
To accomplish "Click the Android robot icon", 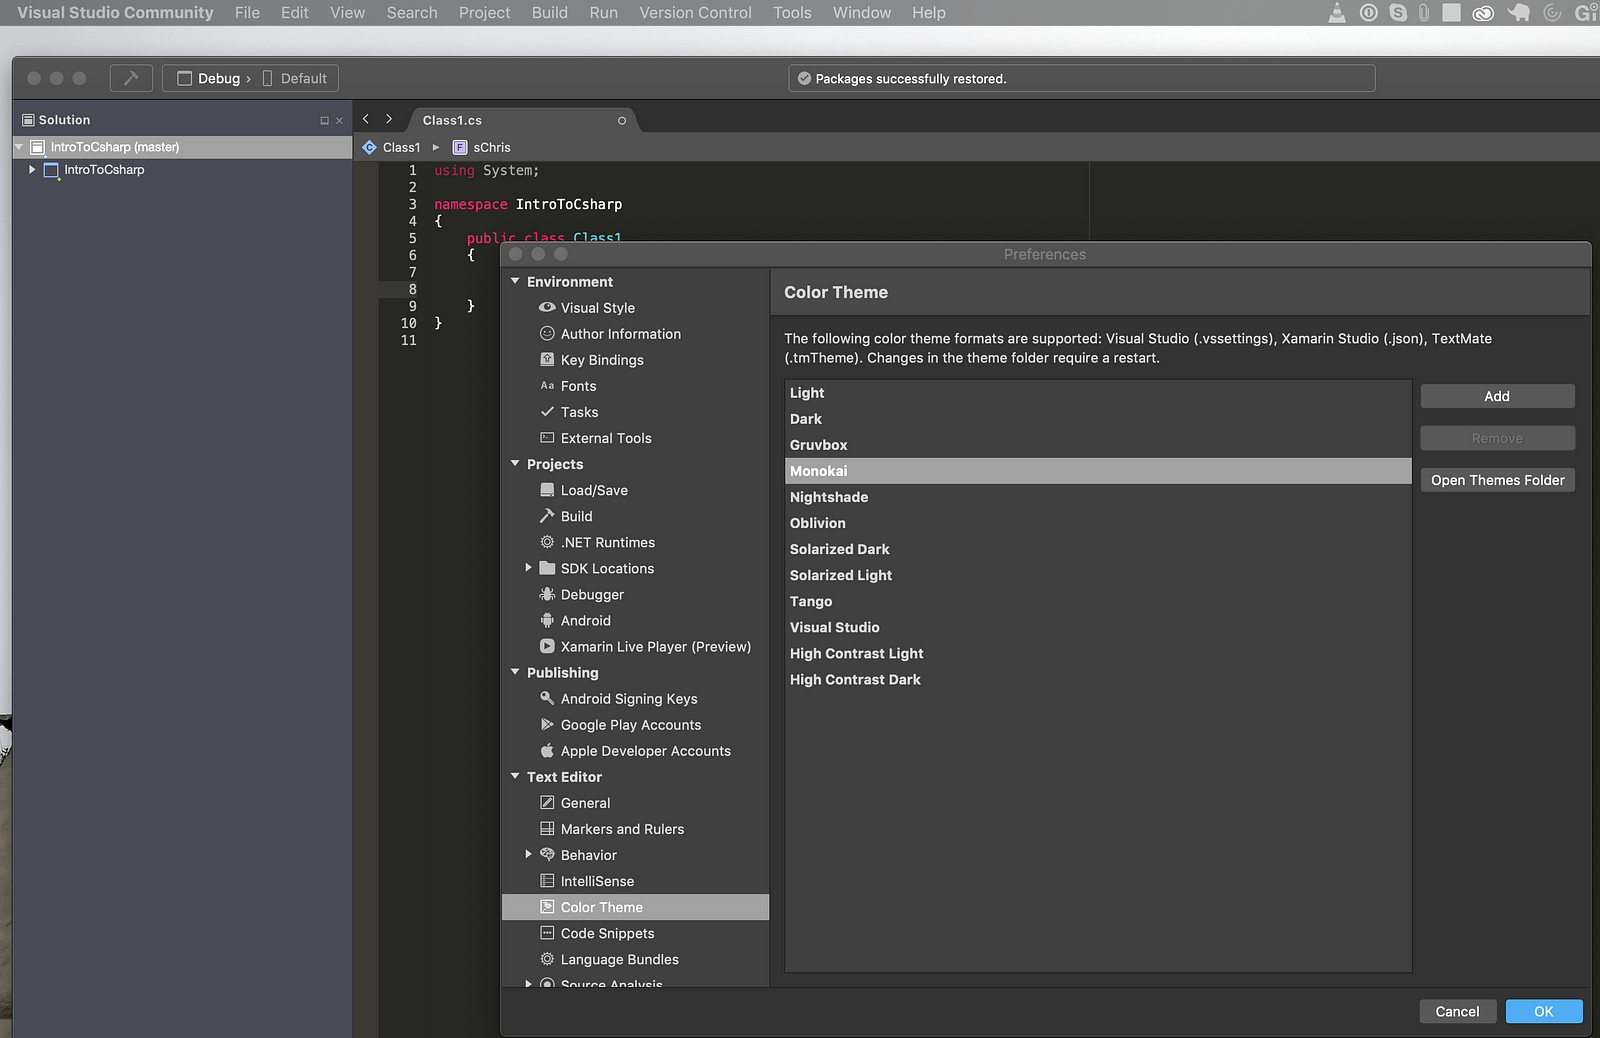I will coord(547,619).
